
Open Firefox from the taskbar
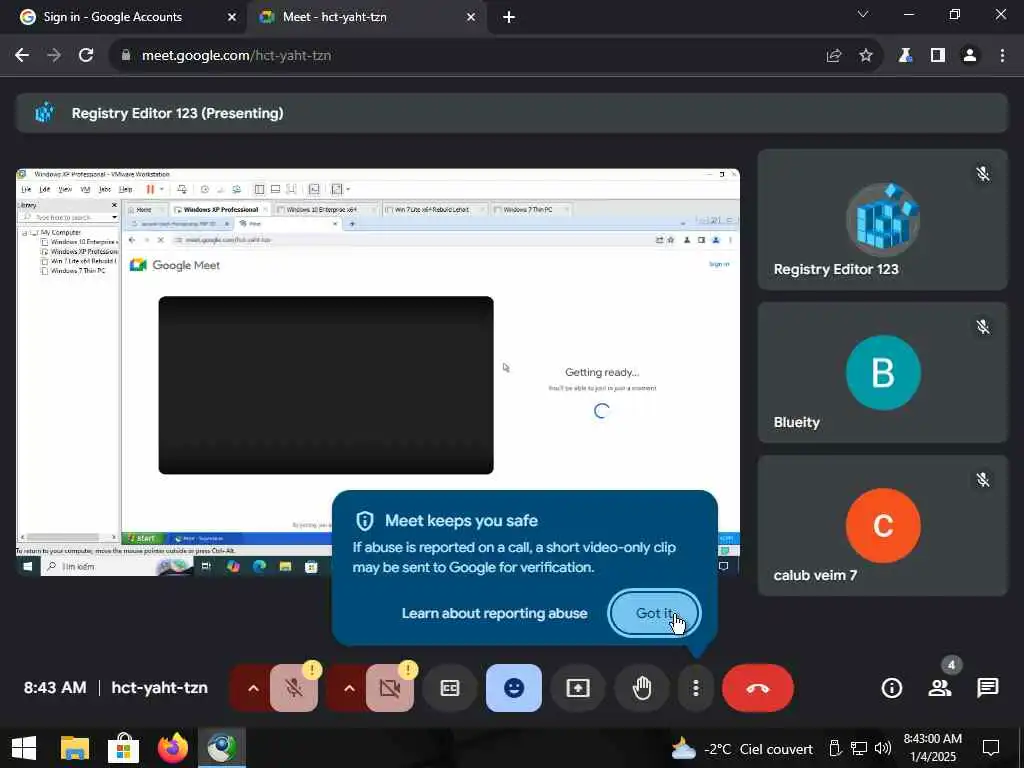(172, 748)
